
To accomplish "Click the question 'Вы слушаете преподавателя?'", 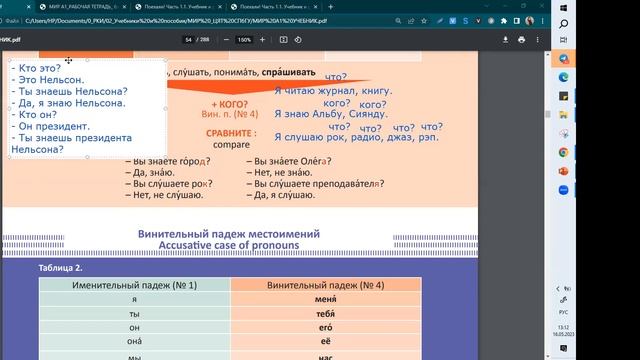I will [315, 184].
